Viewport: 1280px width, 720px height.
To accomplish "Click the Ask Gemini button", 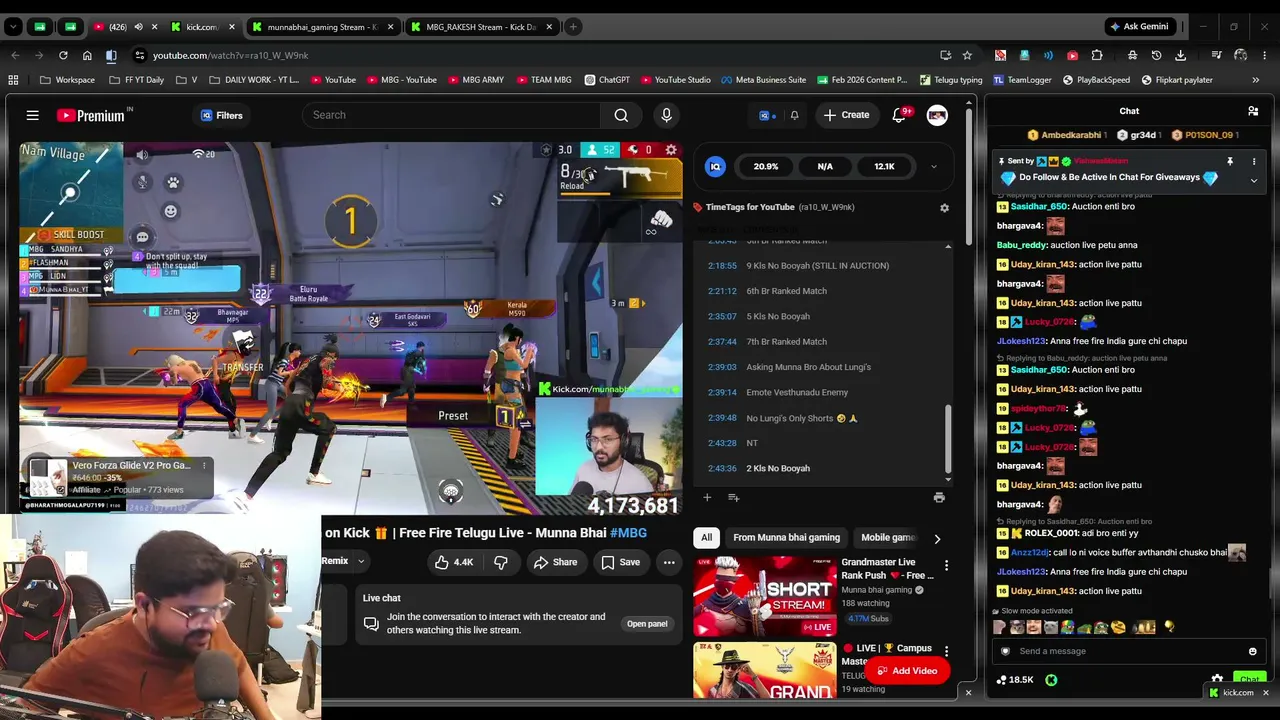I will click(x=1139, y=27).
